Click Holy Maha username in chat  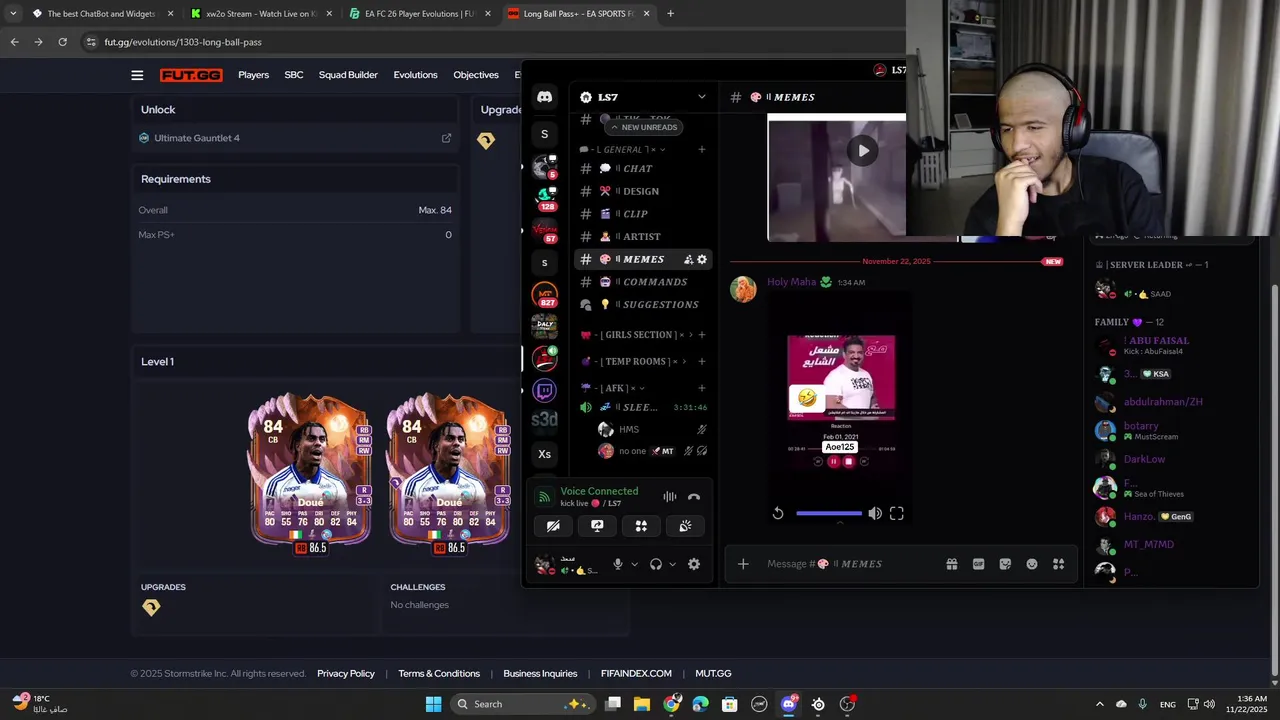click(x=792, y=282)
